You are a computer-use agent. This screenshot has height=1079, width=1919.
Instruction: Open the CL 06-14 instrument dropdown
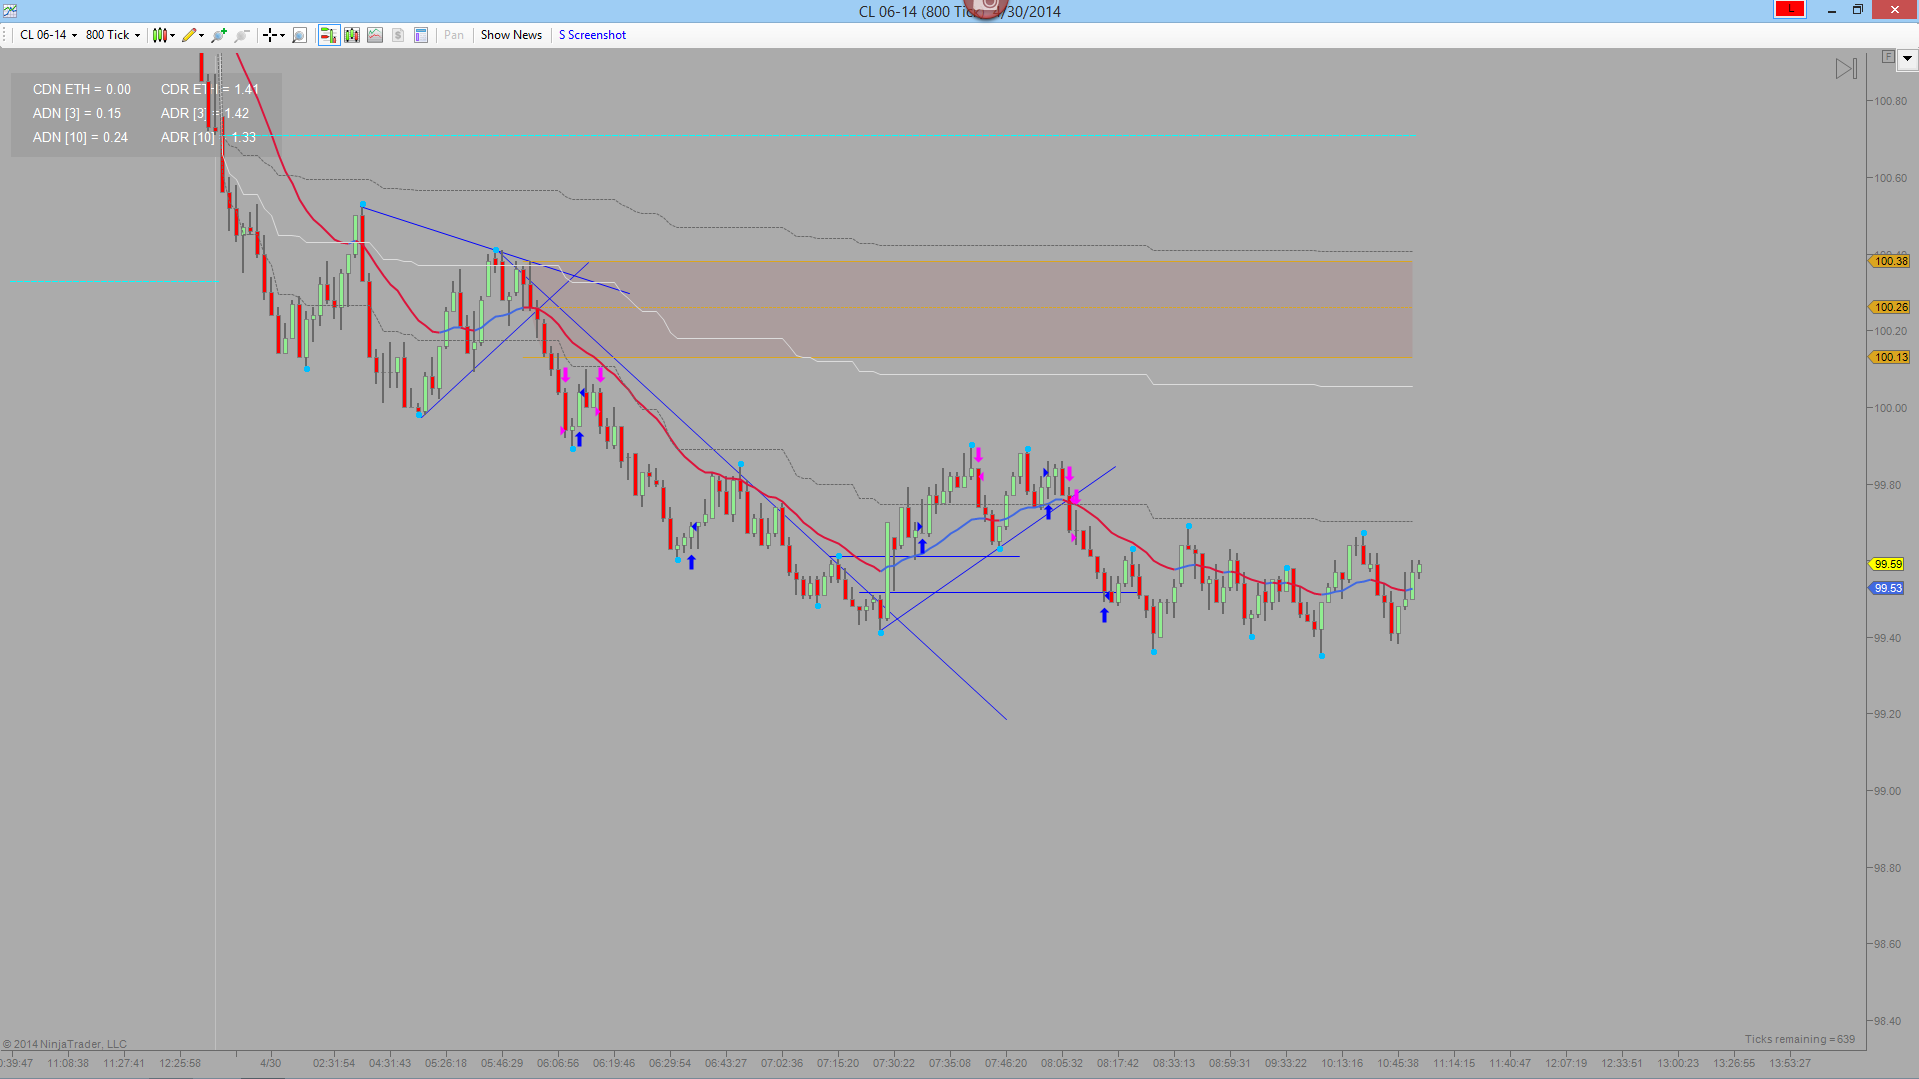coord(48,35)
